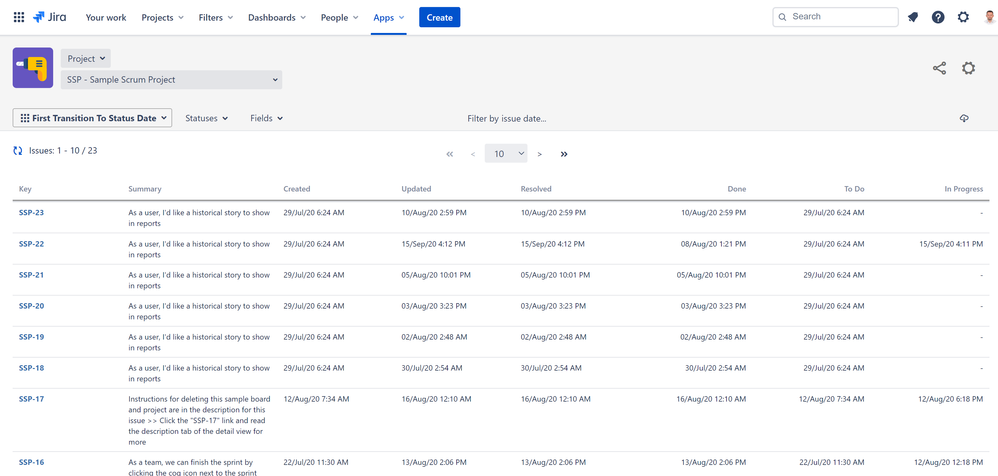Open the page size 10 dropdown
Viewport: 998px width, 476px height.
506,153
